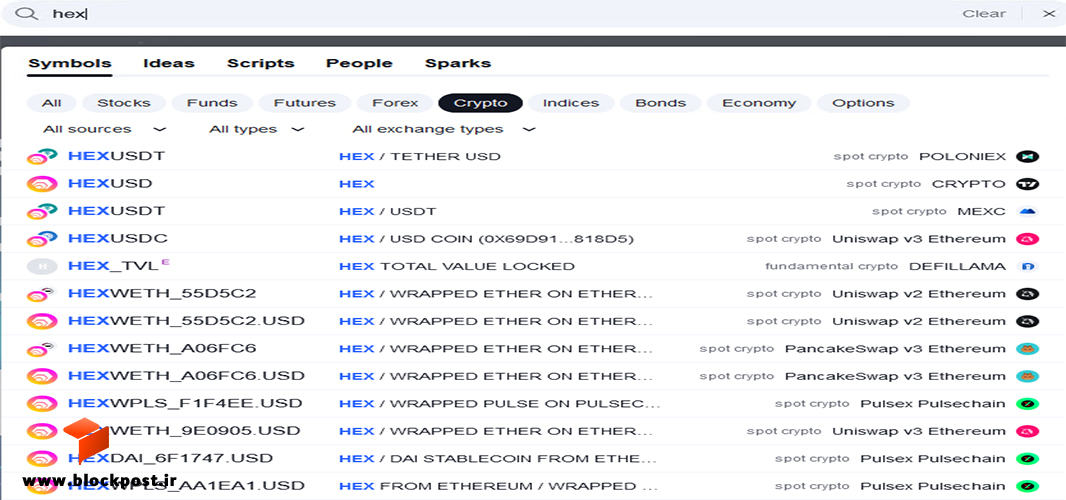Switch to the Symbols tab
1066x500 pixels.
click(69, 63)
